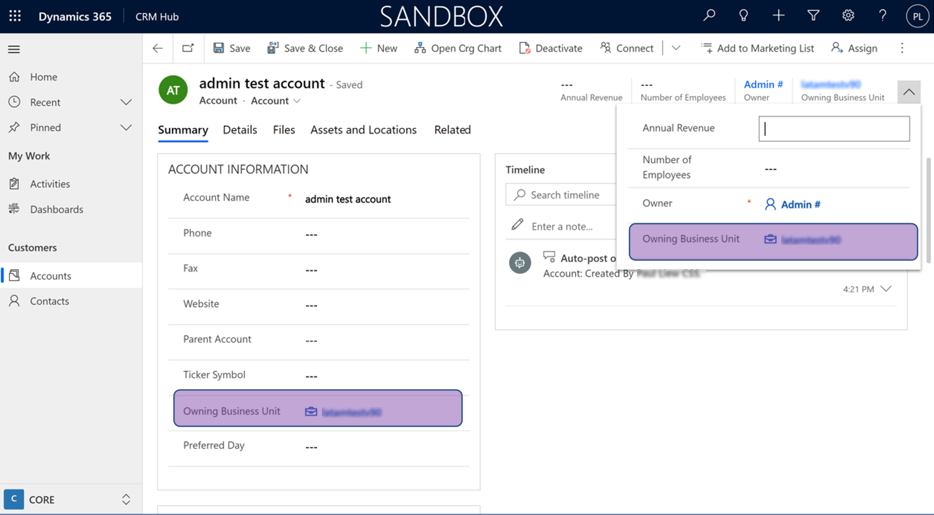Toggle the hamburger site map menu
The height and width of the screenshot is (515, 934).
pos(14,49)
